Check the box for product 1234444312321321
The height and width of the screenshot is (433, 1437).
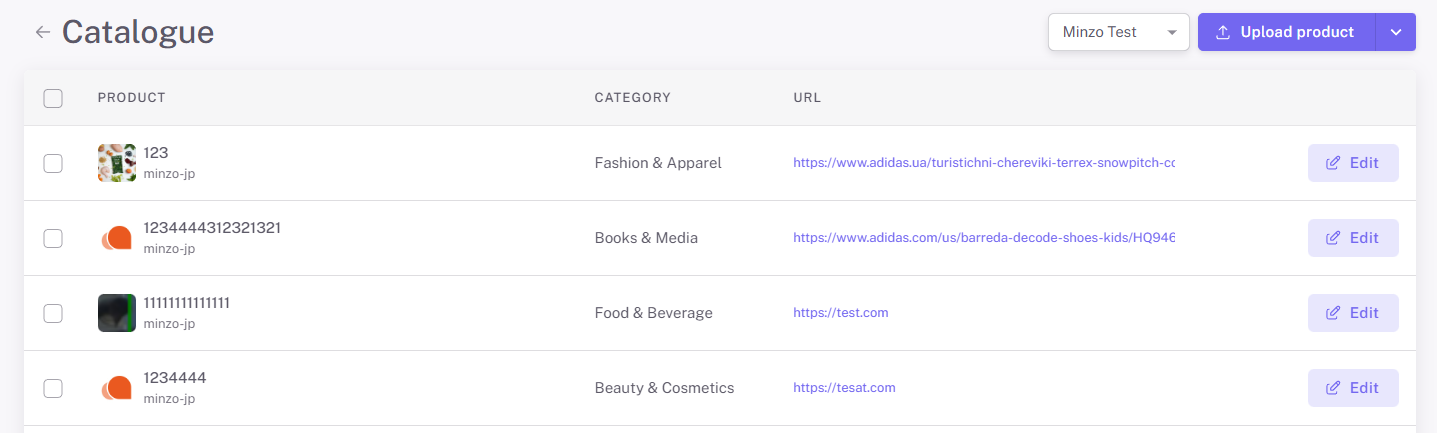53,238
